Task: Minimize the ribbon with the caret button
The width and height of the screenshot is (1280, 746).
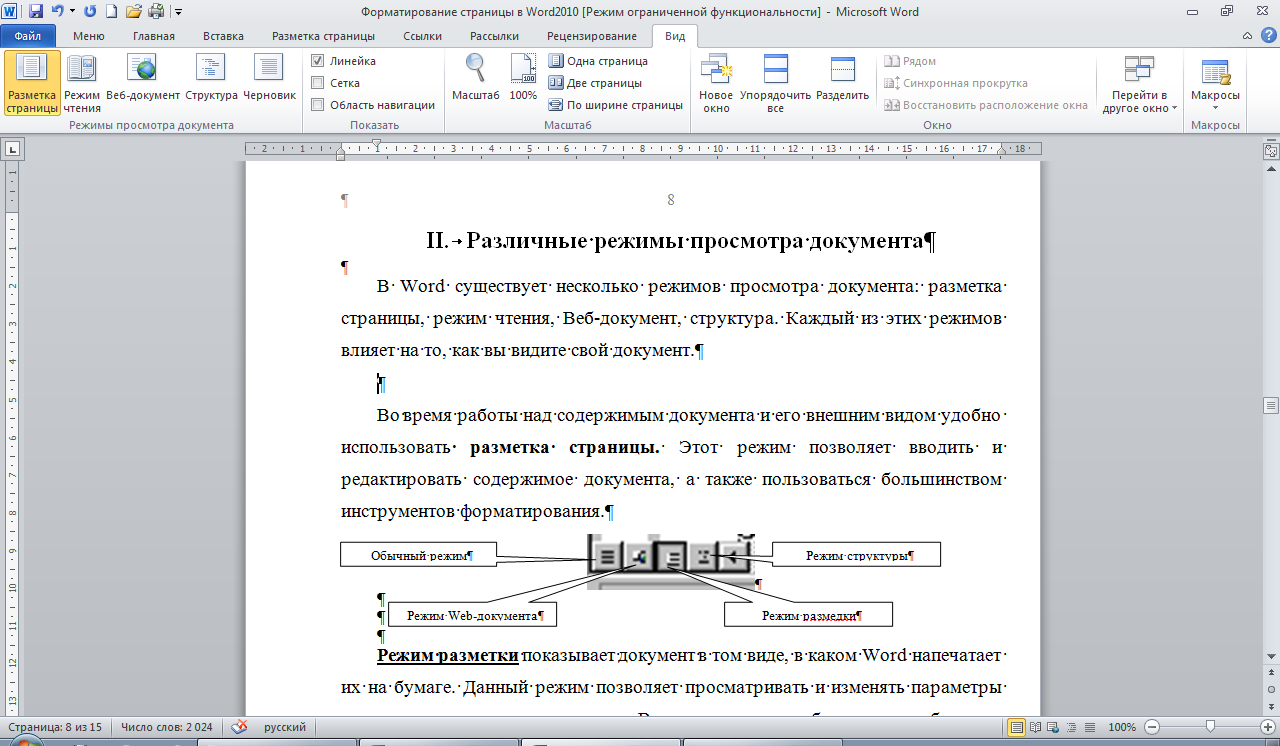Action: (1249, 37)
